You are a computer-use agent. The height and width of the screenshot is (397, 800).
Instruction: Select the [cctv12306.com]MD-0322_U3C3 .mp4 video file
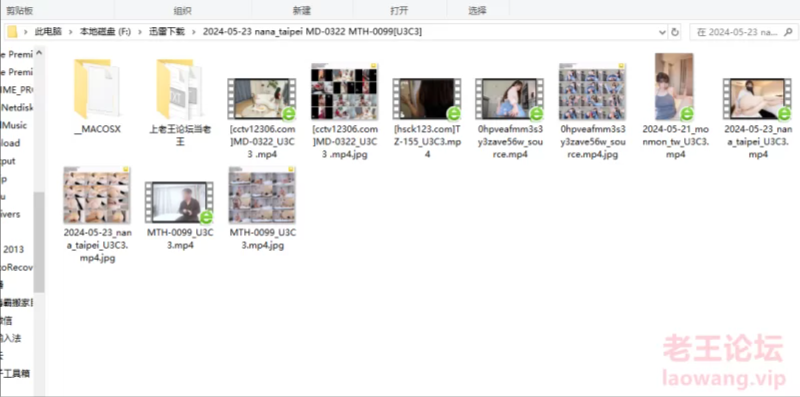tap(262, 118)
